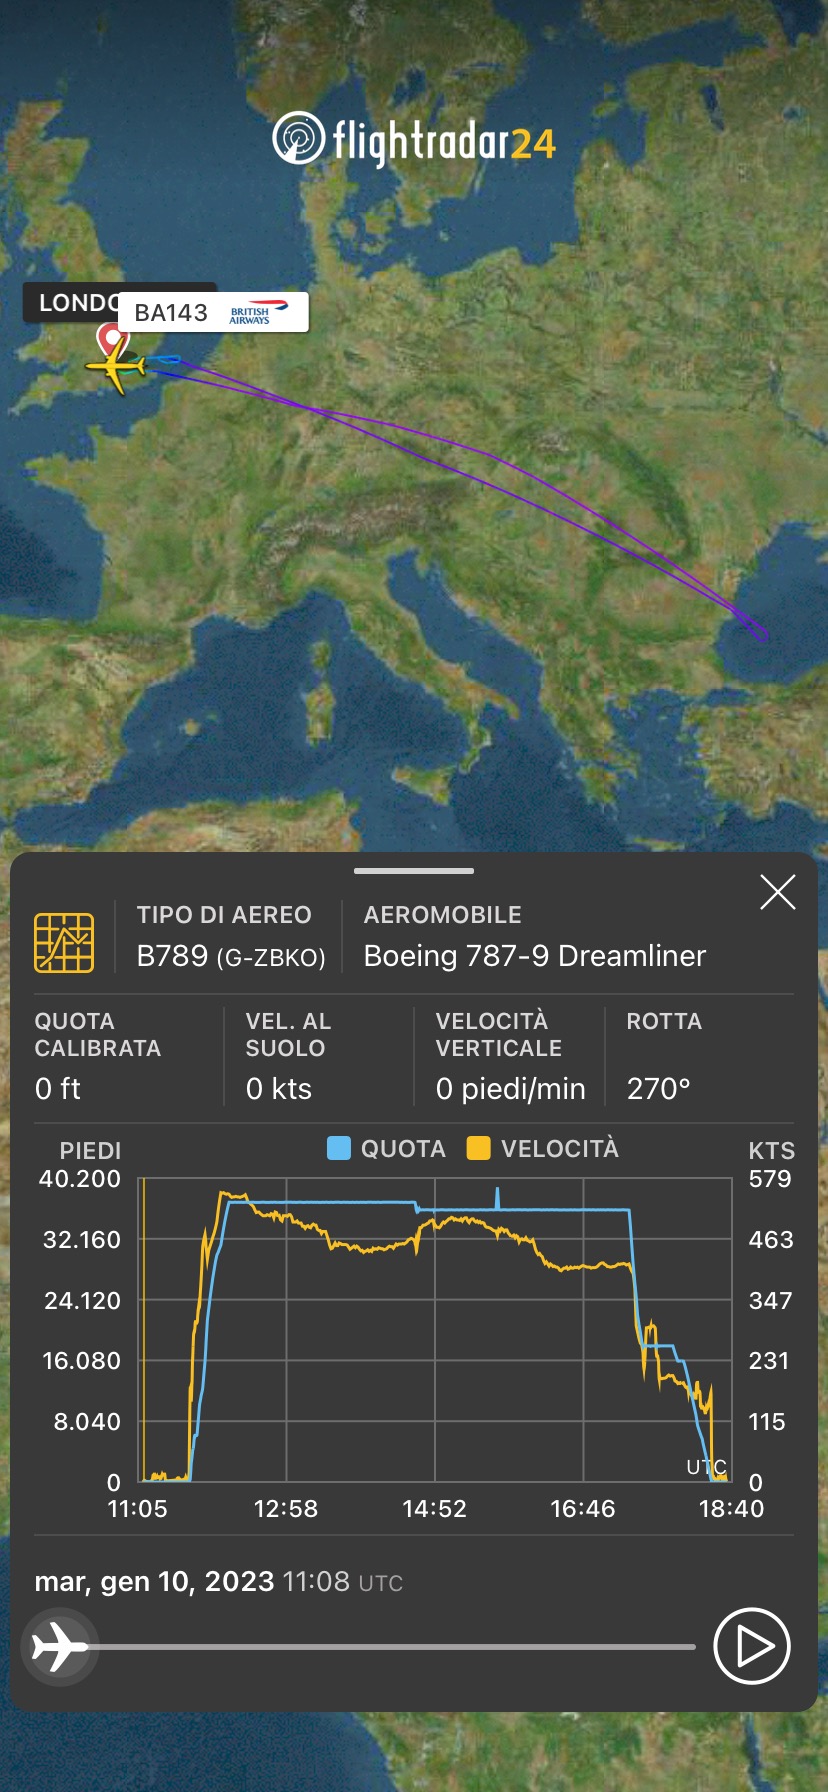Image resolution: width=828 pixels, height=1792 pixels.
Task: Select the BA143 flight label
Action: [x=171, y=313]
